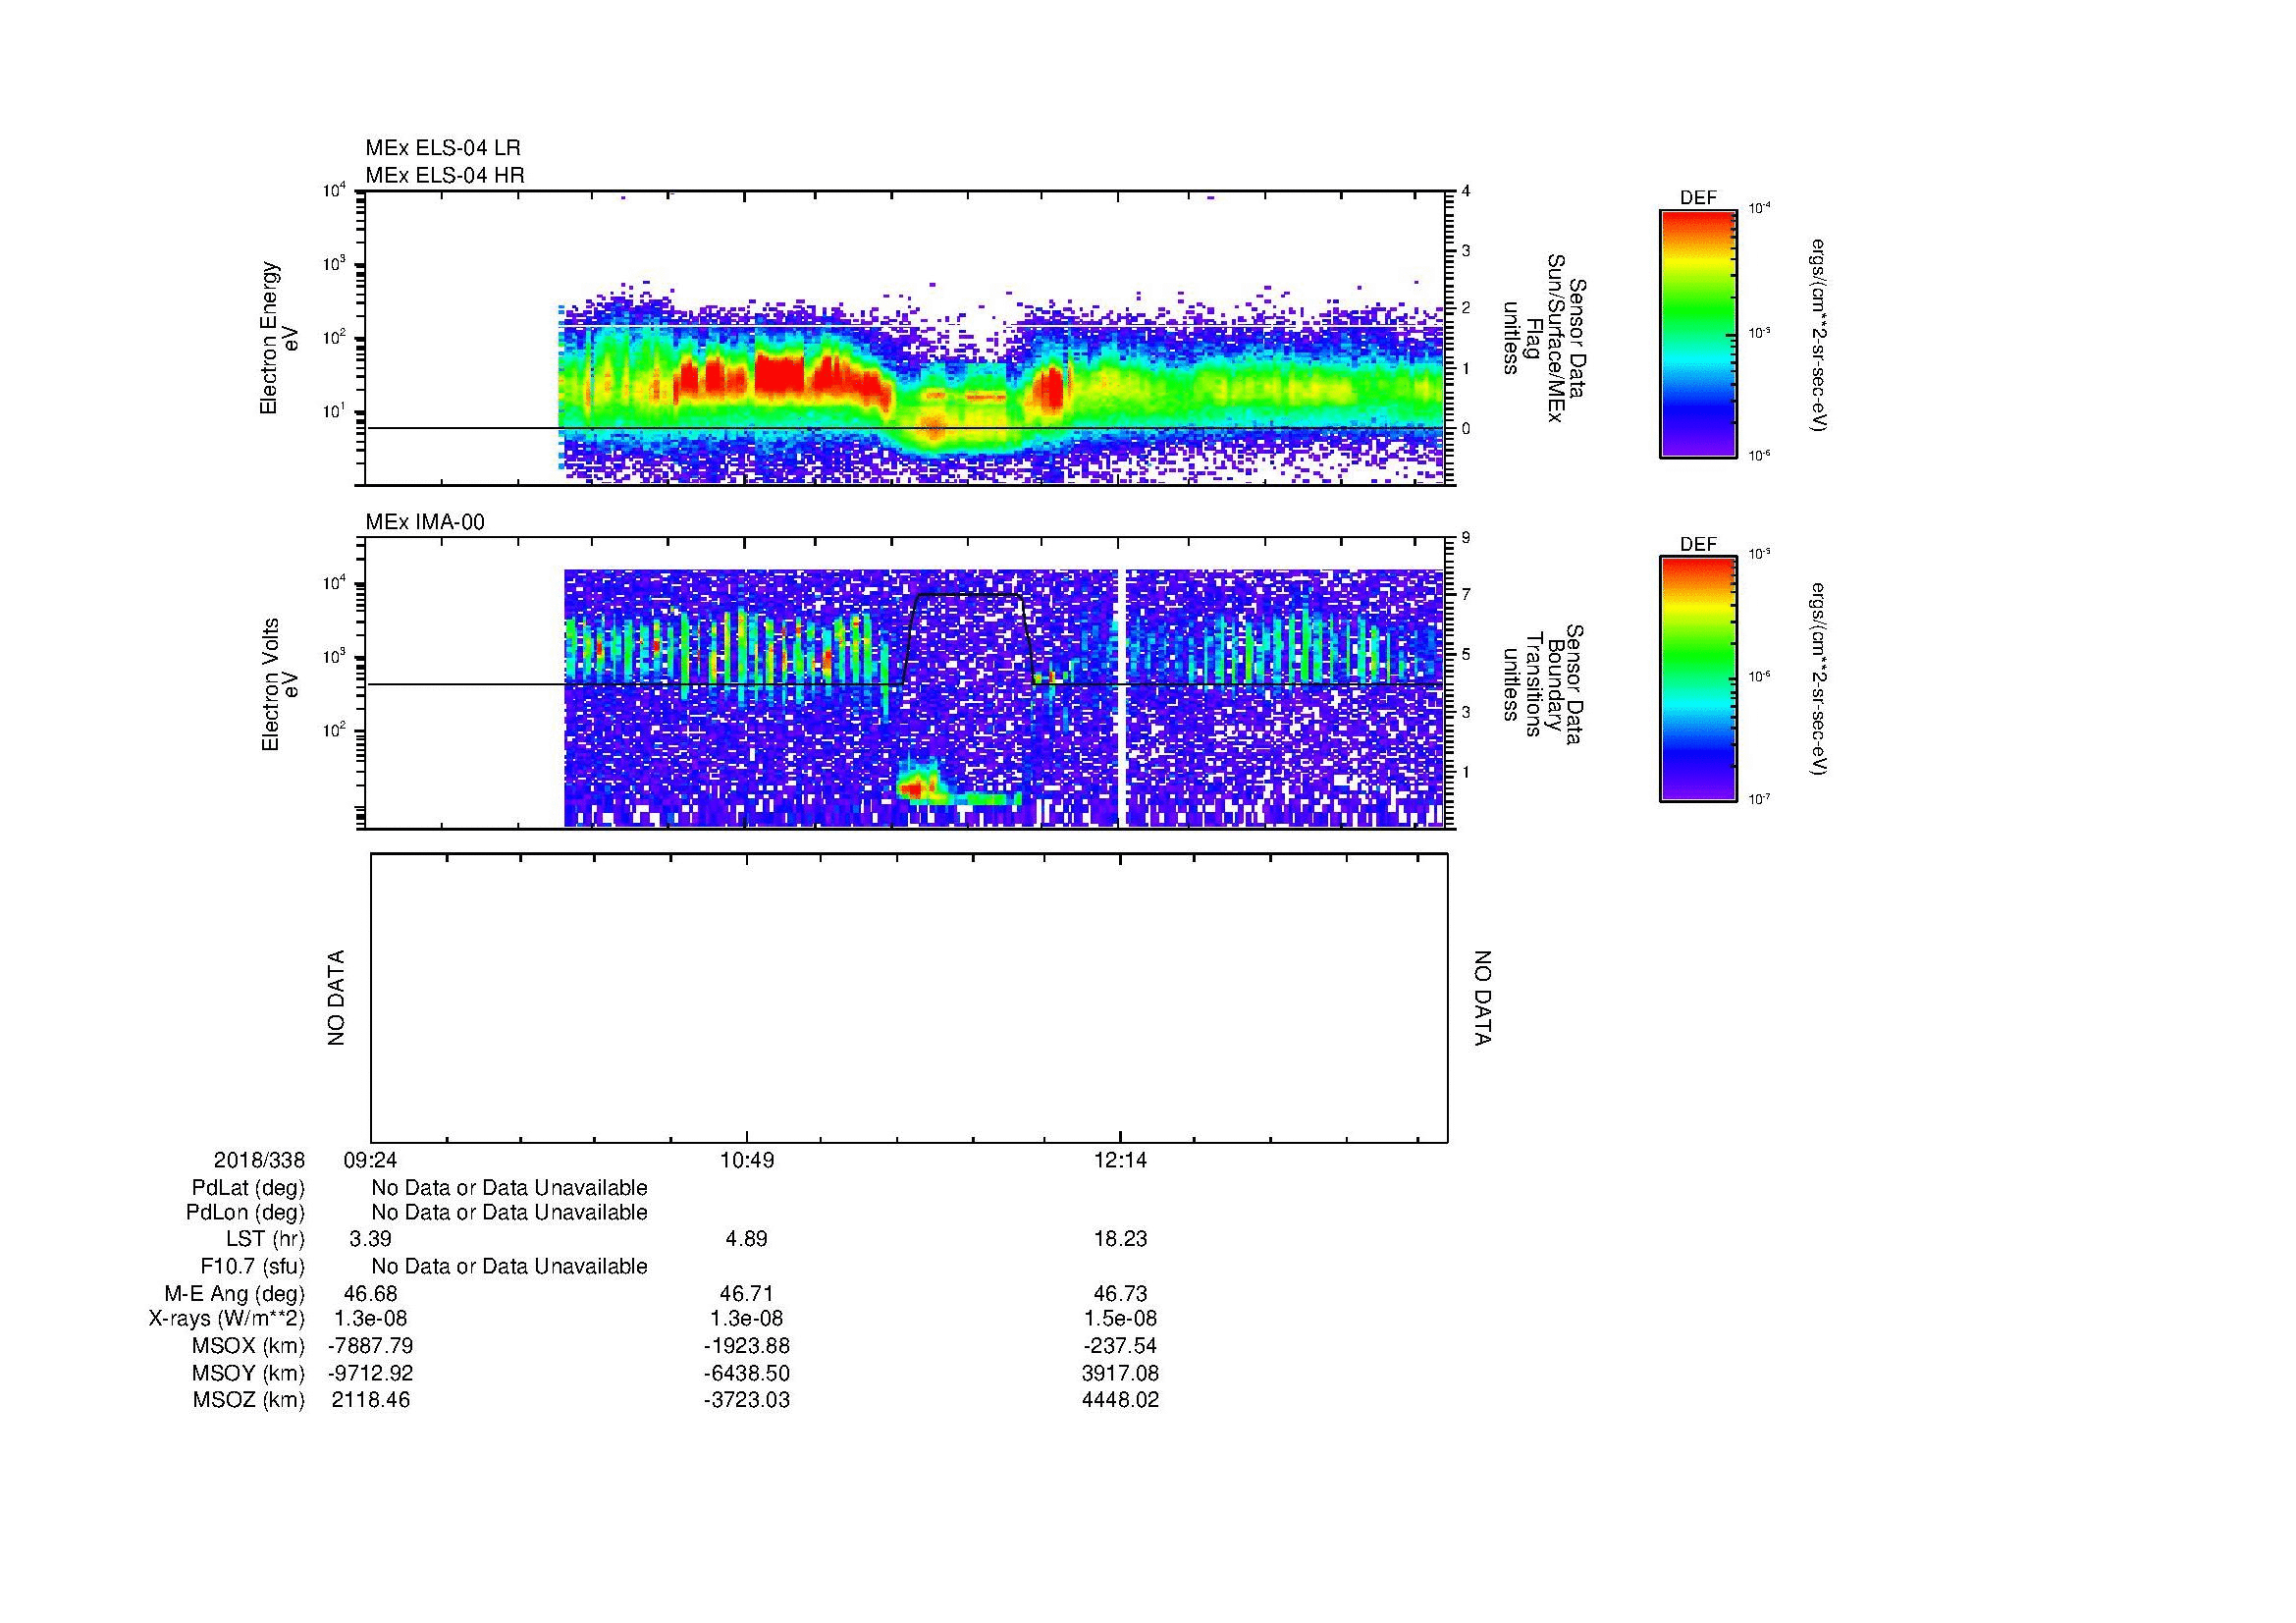
Task: Click the right 'NO DATA' label
Action: 1482,998
